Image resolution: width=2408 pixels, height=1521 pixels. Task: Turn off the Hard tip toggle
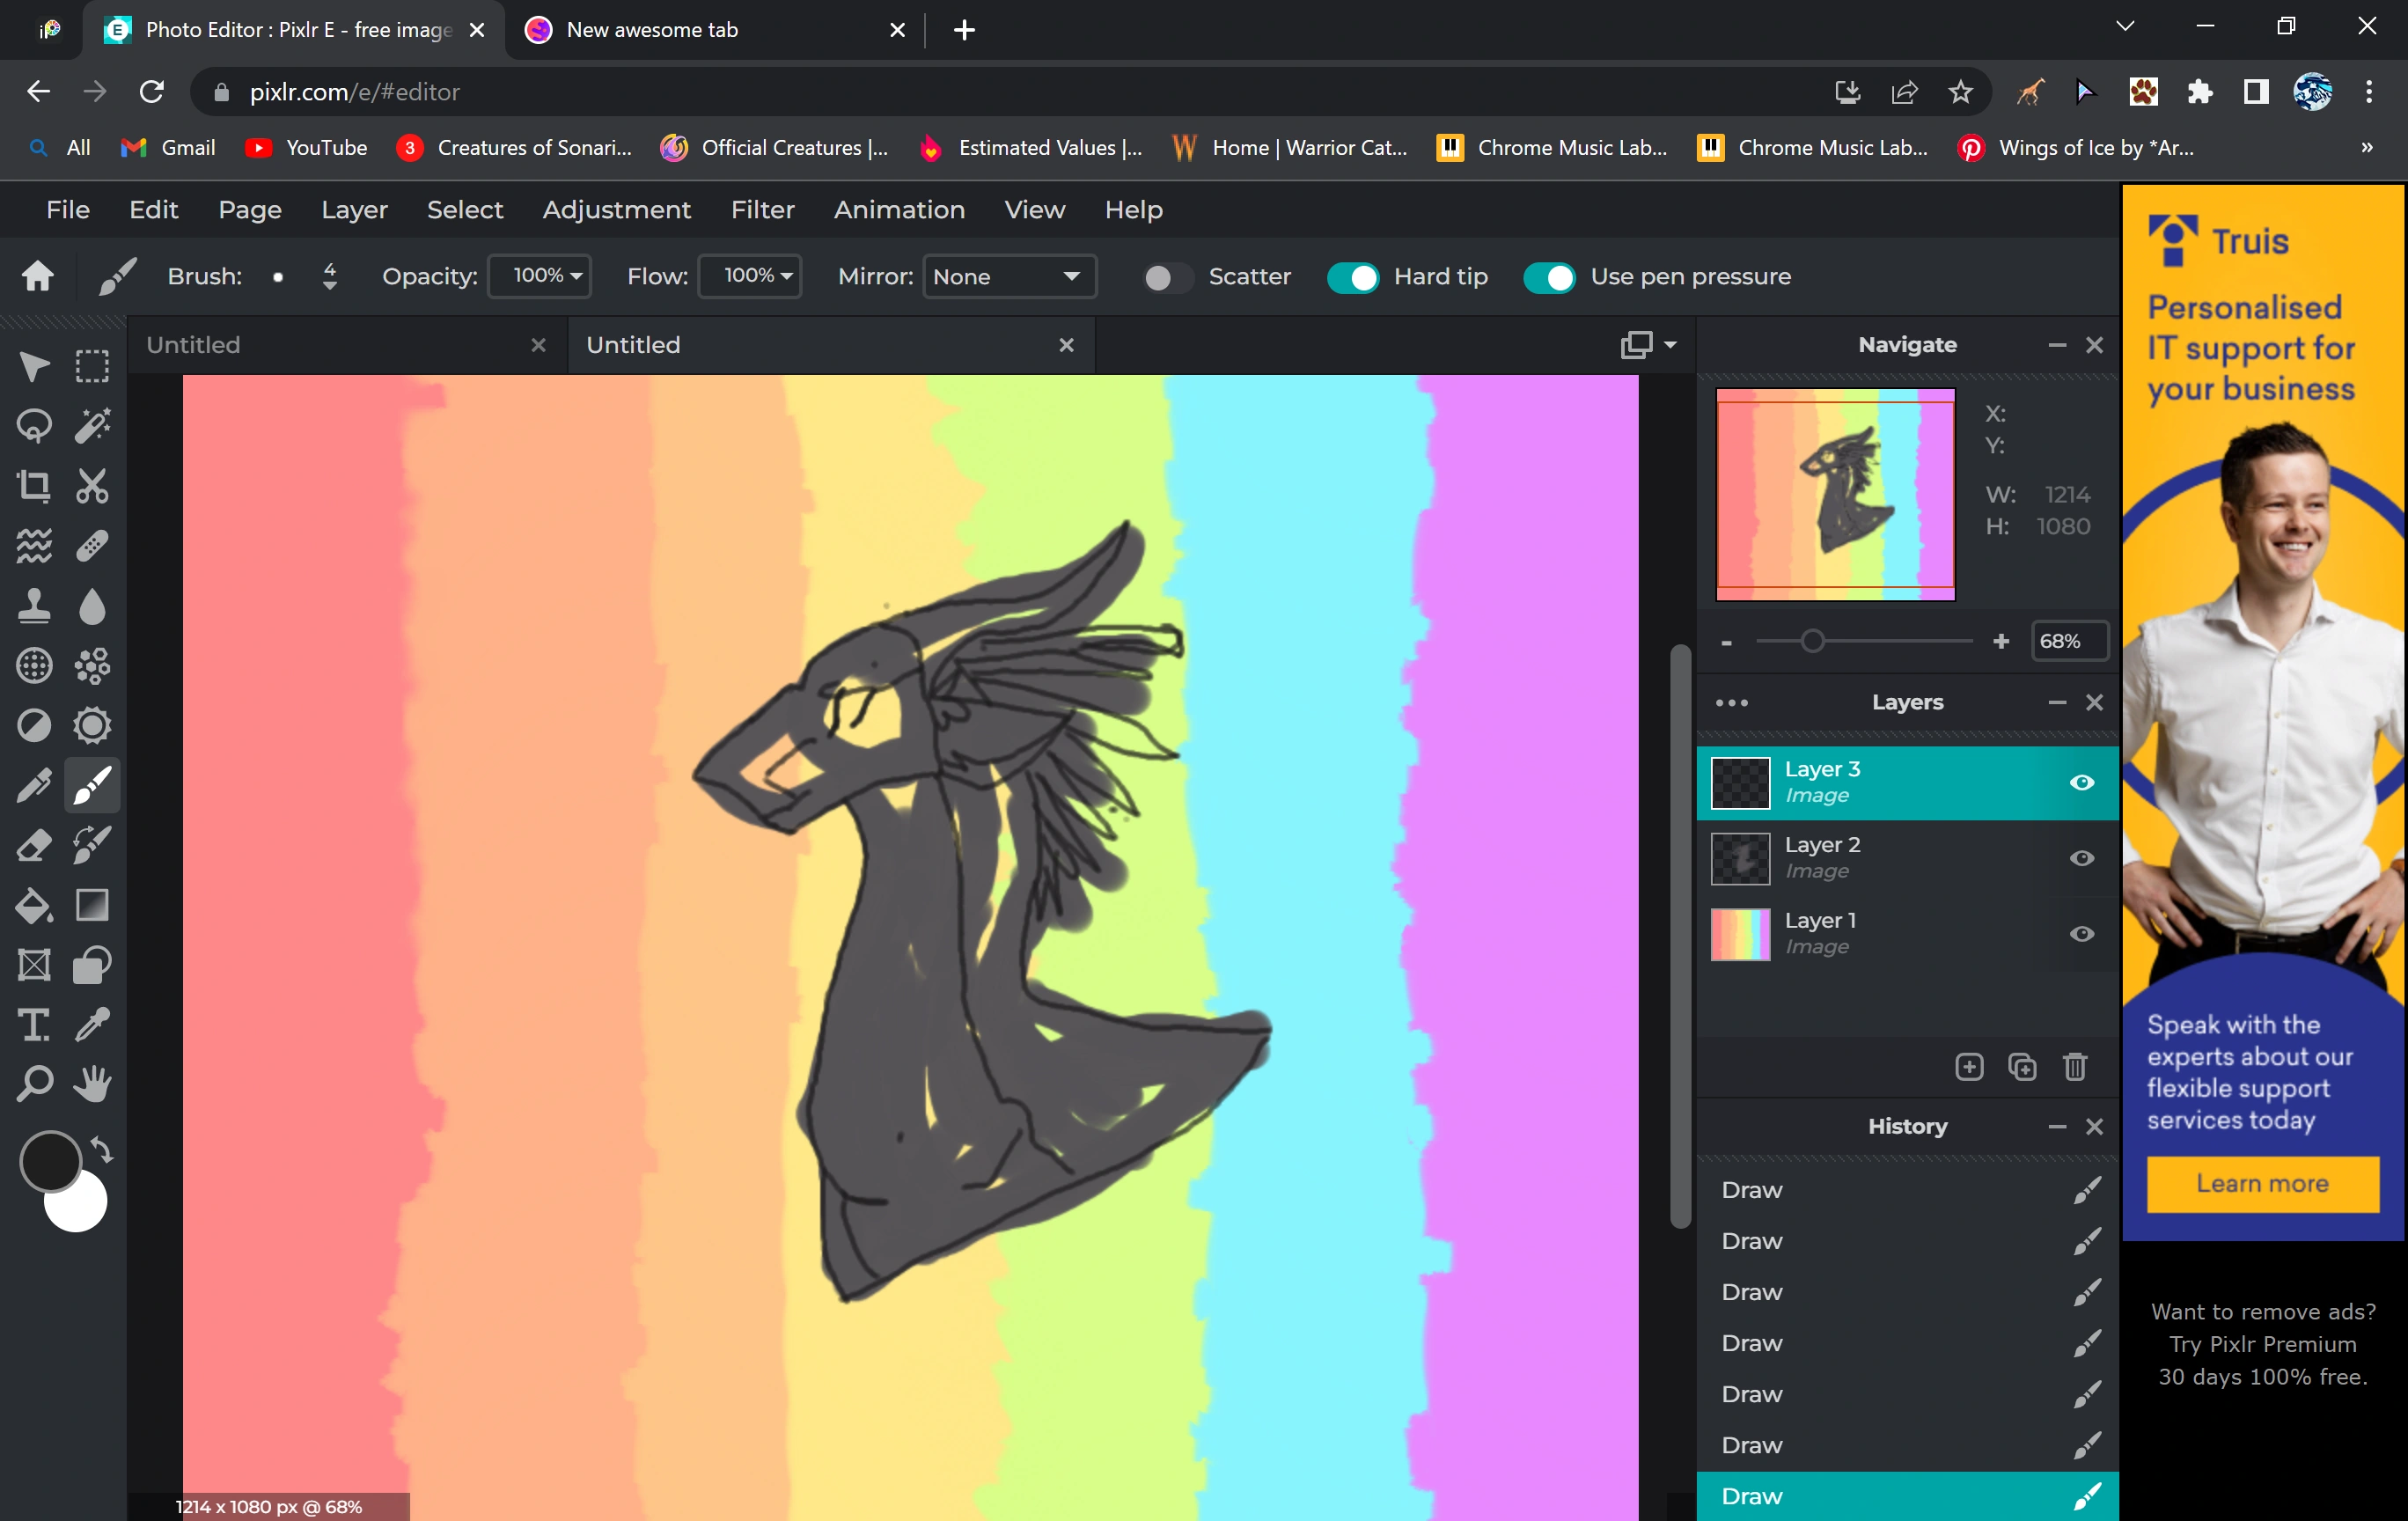pyautogui.click(x=1352, y=277)
